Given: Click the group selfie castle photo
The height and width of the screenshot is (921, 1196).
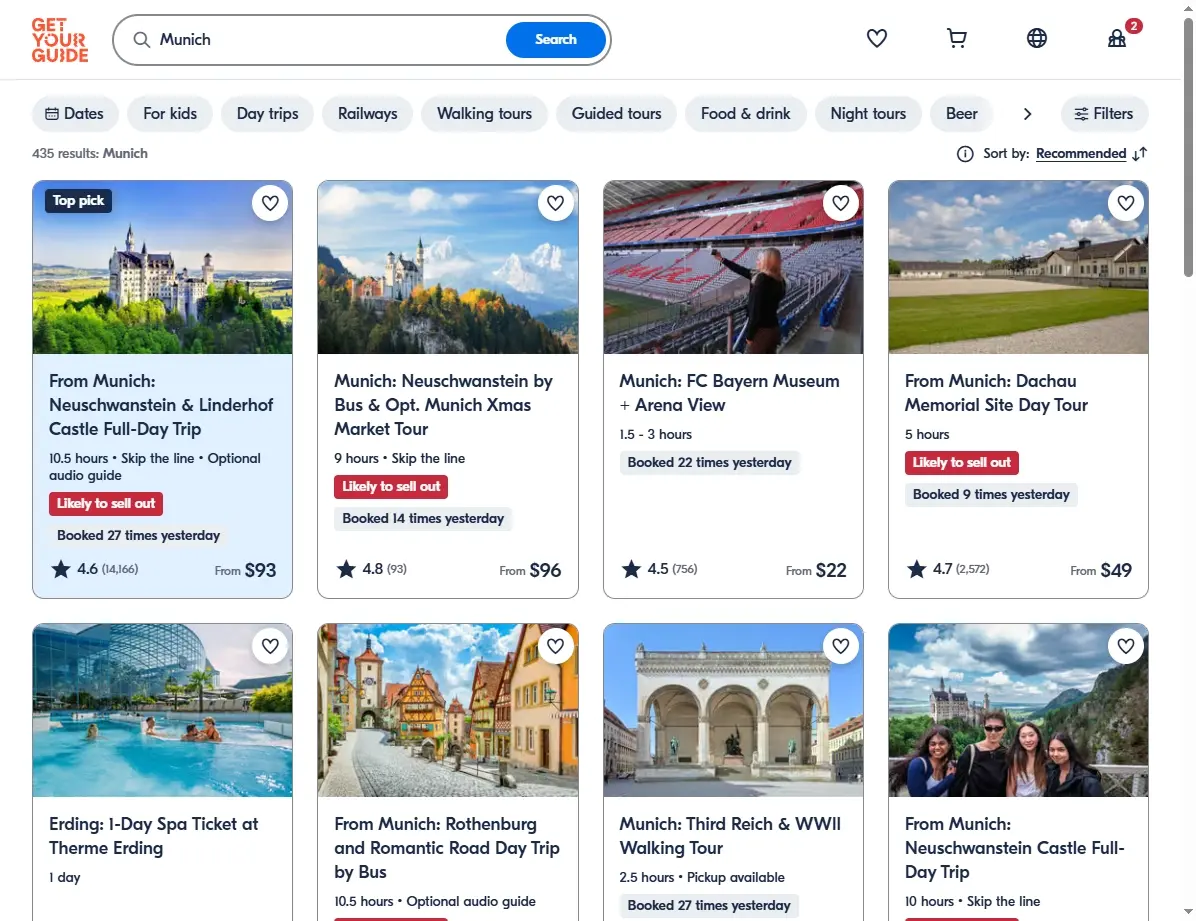Looking at the screenshot, I should (x=1018, y=710).
